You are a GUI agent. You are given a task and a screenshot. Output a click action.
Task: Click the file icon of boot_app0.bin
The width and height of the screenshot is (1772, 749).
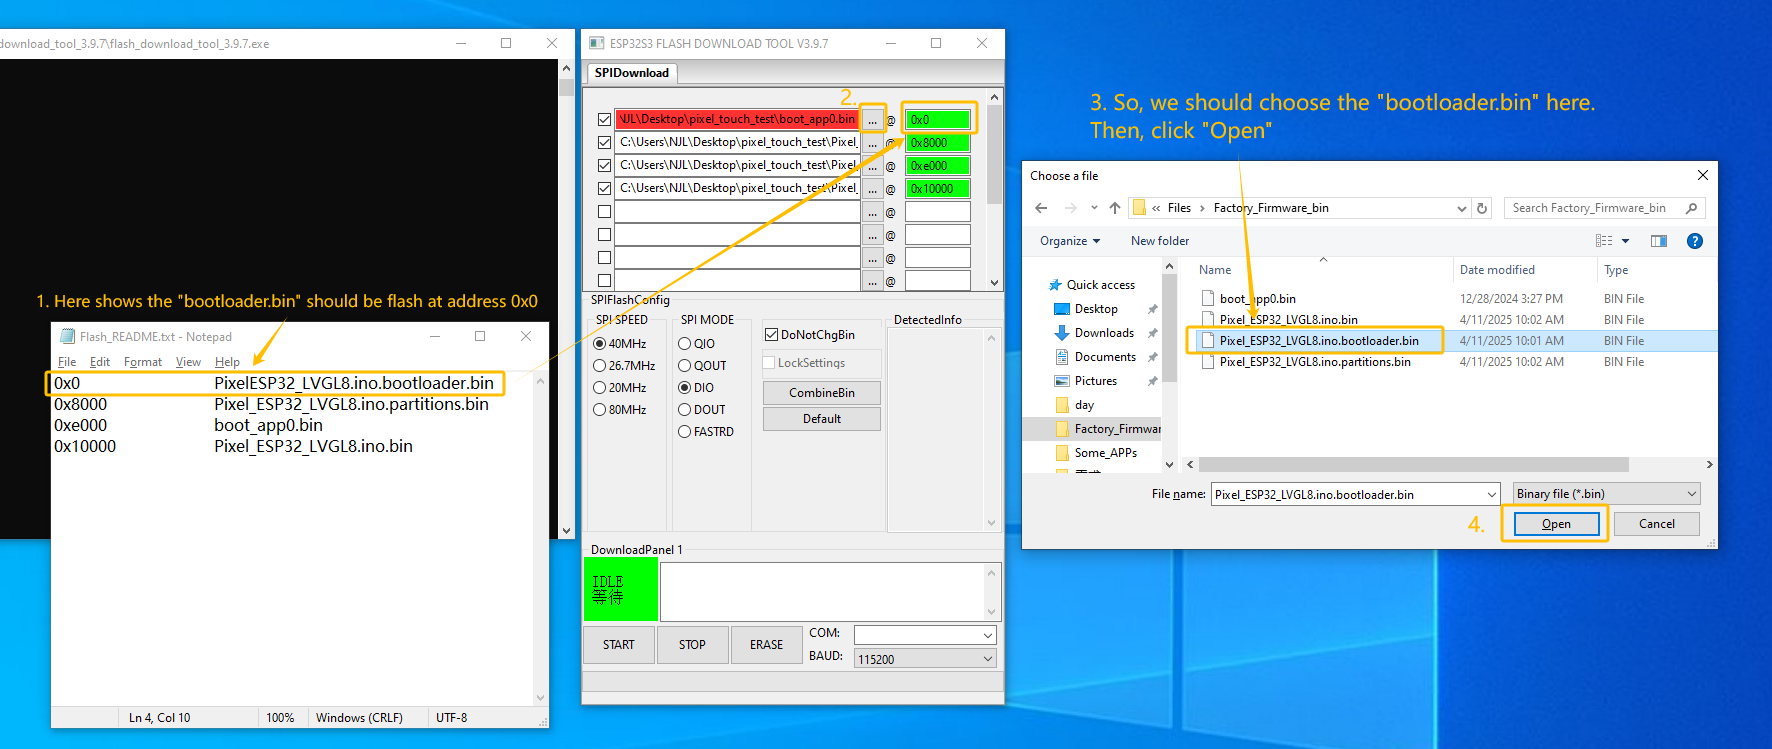point(1208,298)
